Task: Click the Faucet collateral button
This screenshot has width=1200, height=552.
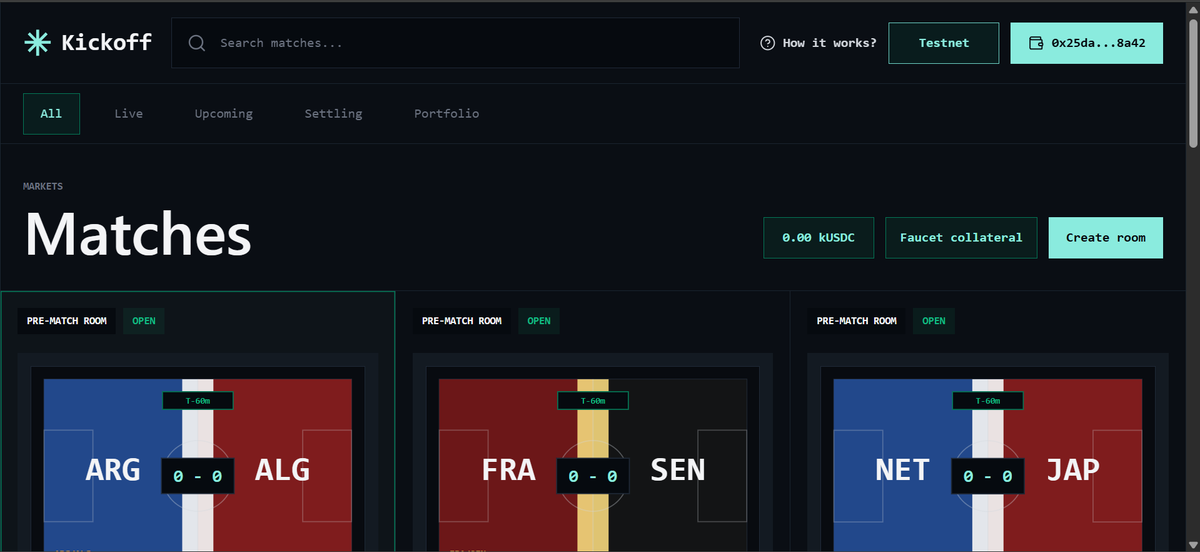Action: pos(961,237)
